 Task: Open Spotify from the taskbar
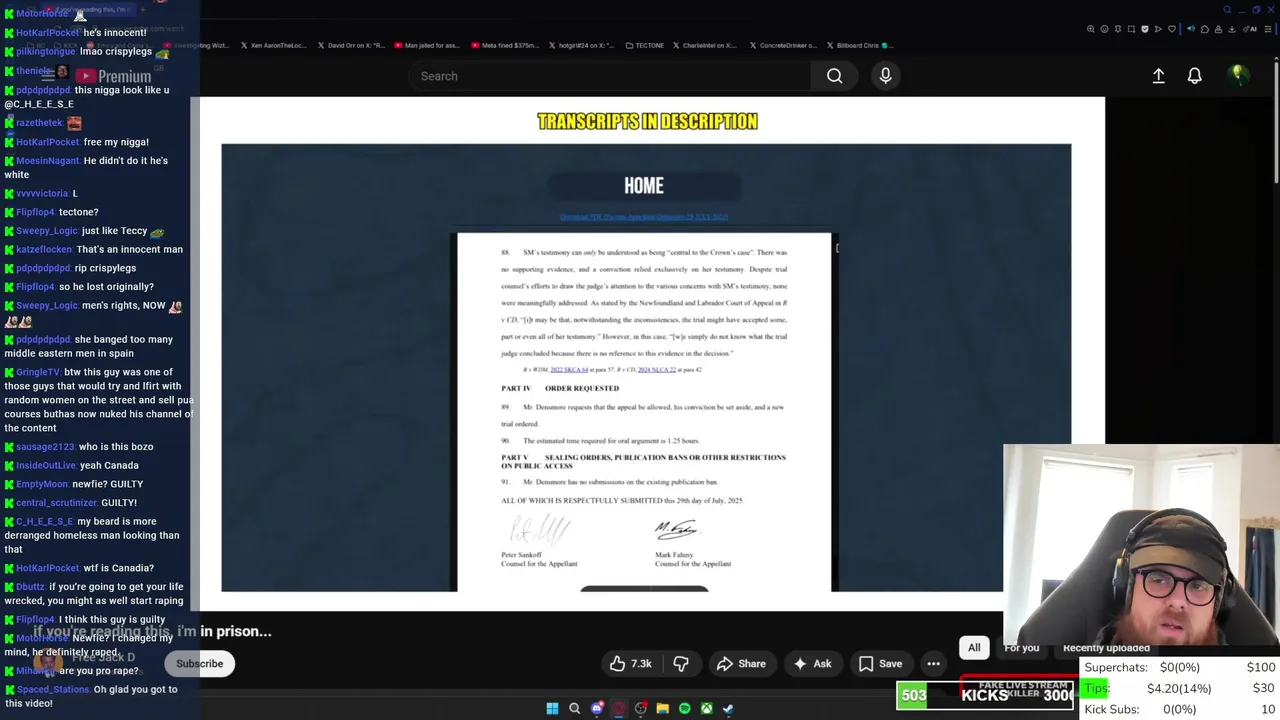(684, 709)
